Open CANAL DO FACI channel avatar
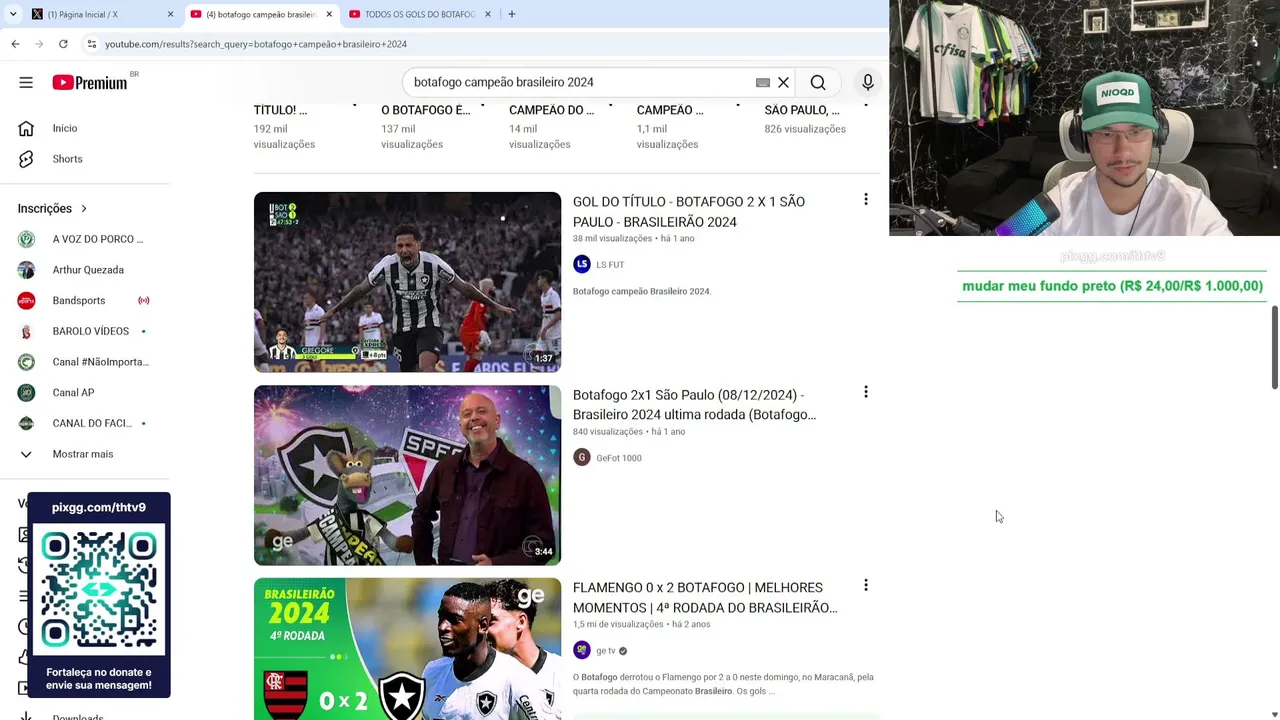The height and width of the screenshot is (720, 1280). point(27,423)
